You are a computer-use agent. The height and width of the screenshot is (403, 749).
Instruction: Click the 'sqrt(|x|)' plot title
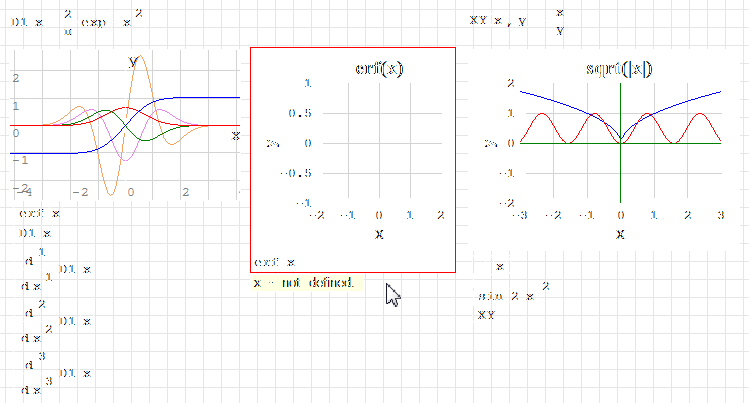[620, 68]
